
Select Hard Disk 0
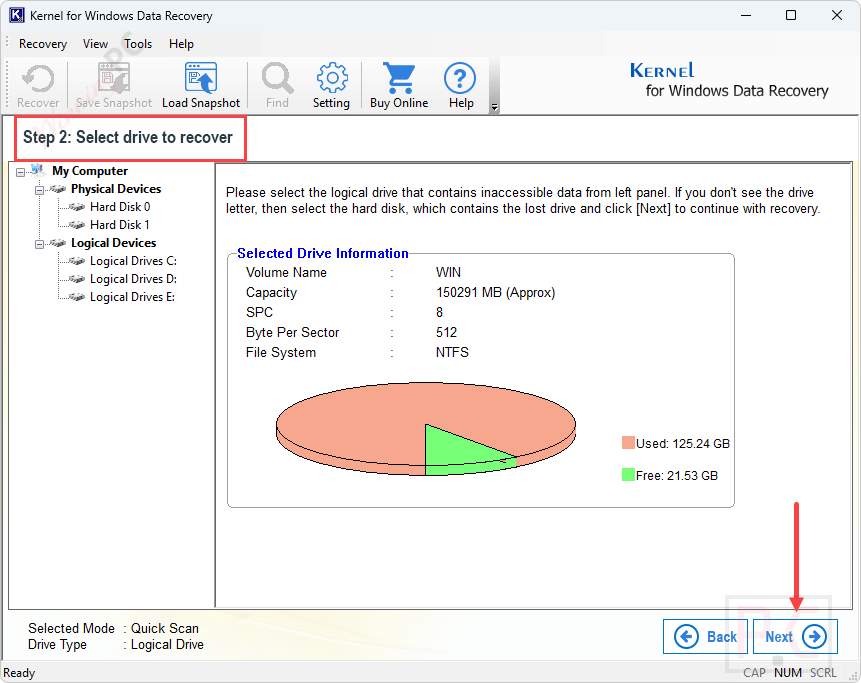pyautogui.click(x=120, y=207)
